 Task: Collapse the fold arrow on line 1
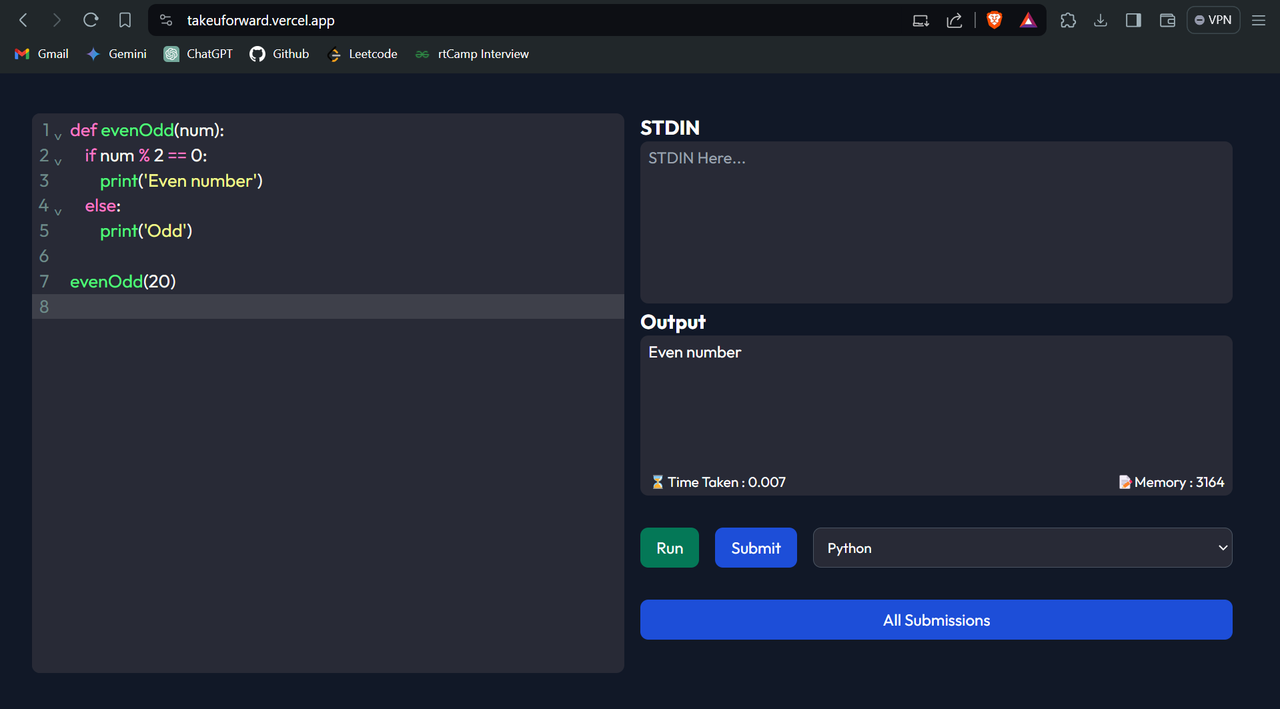tap(58, 134)
